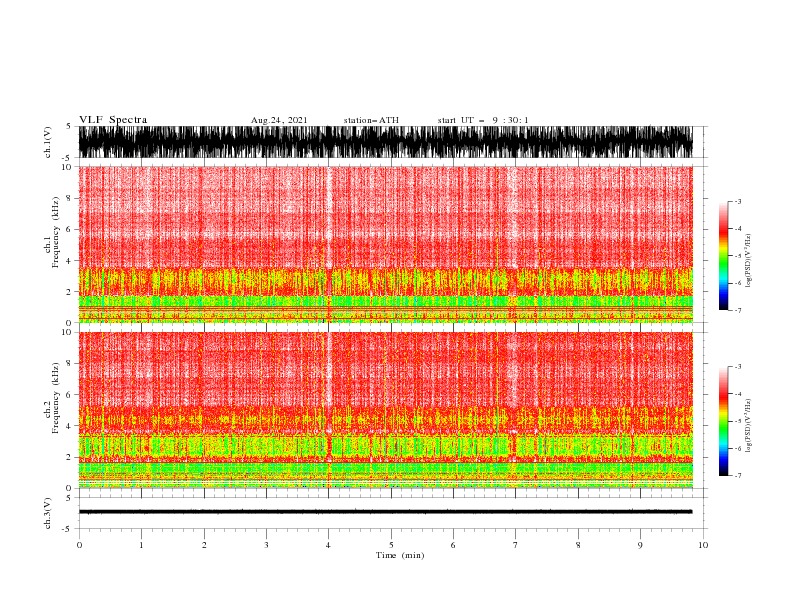Click the -5 tick label of ch.3(V) axis
Screen dimensions: 792x612
coord(68,529)
